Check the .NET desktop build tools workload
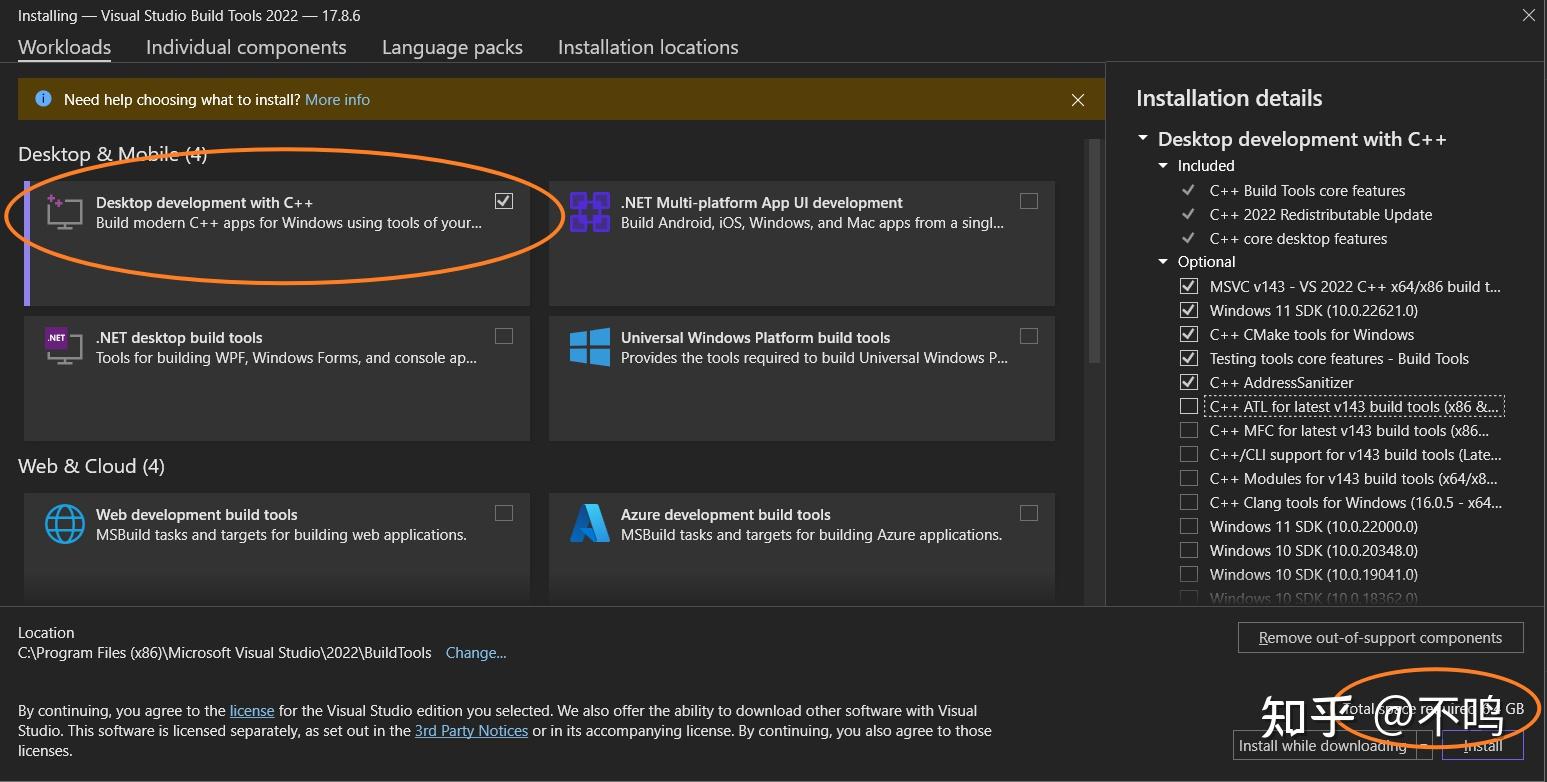 point(504,336)
